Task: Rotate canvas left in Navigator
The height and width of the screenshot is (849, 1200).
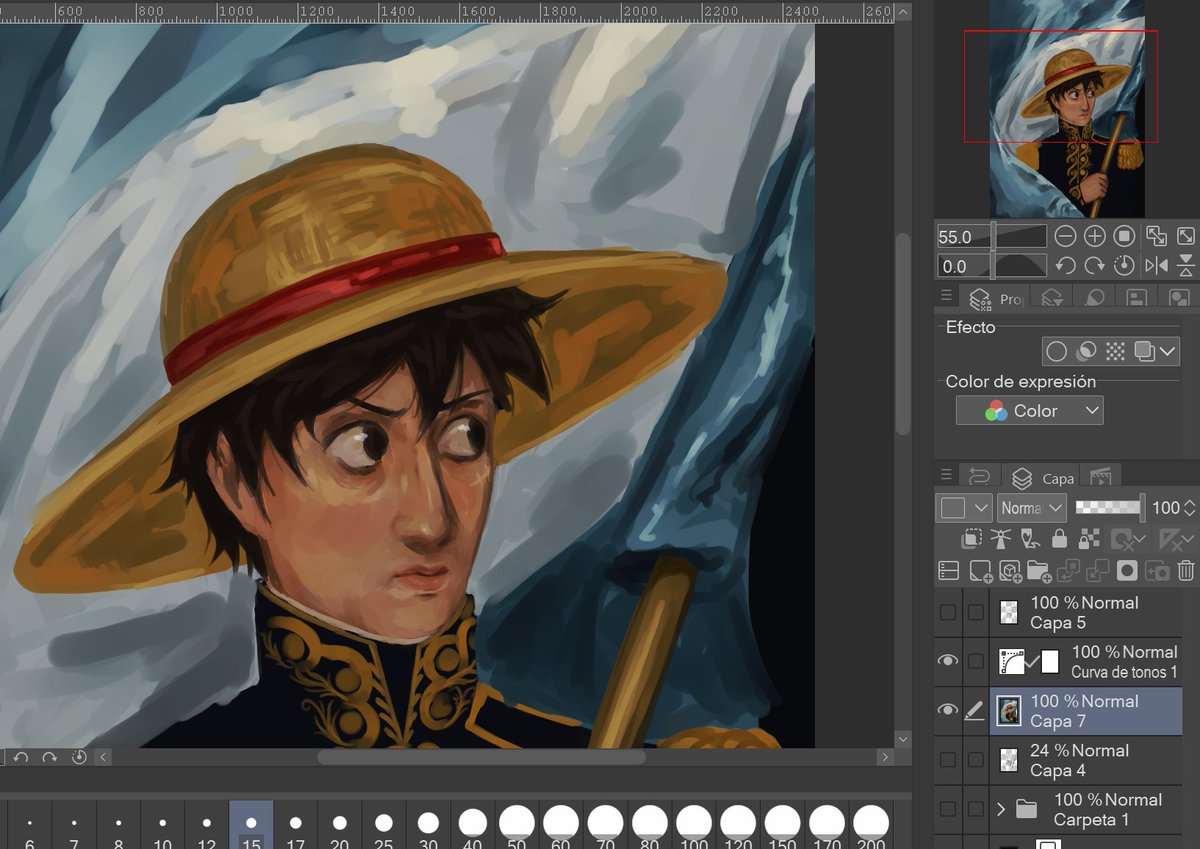Action: [x=1065, y=266]
